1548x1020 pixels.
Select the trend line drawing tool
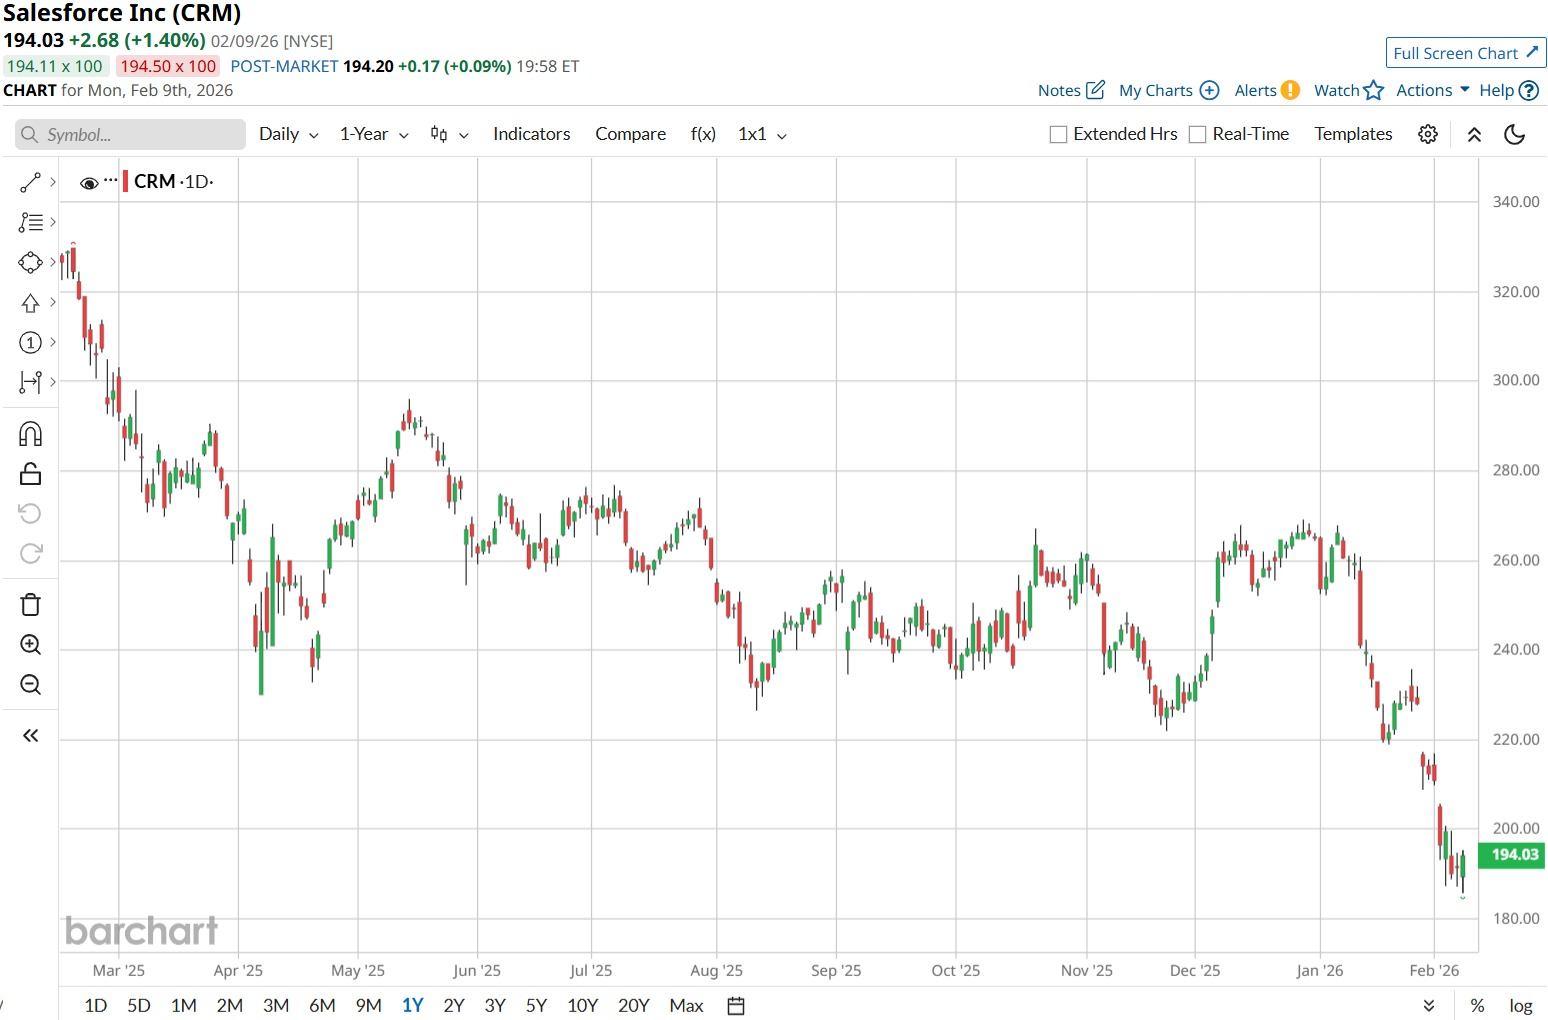(x=30, y=182)
